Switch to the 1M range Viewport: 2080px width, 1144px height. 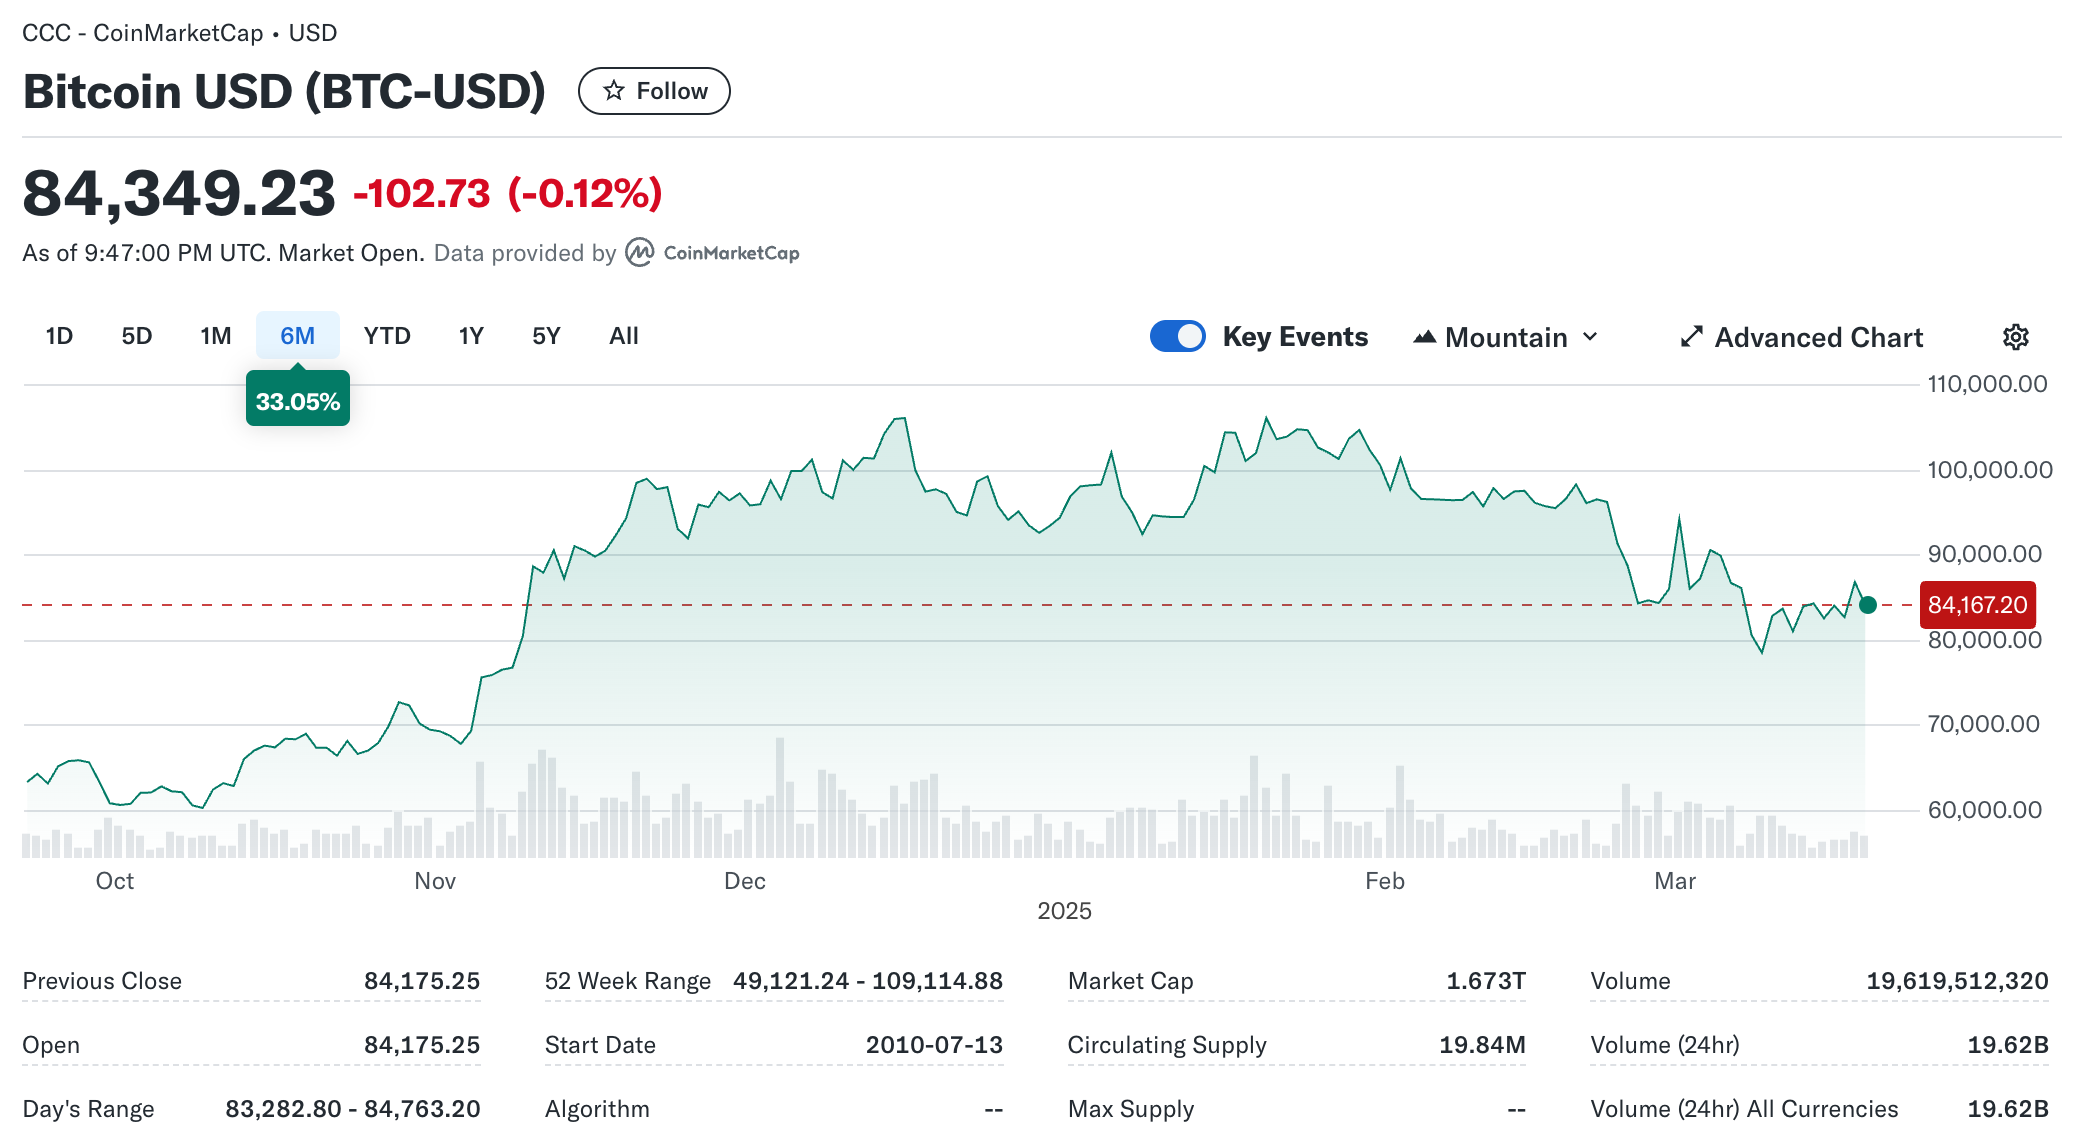click(215, 336)
